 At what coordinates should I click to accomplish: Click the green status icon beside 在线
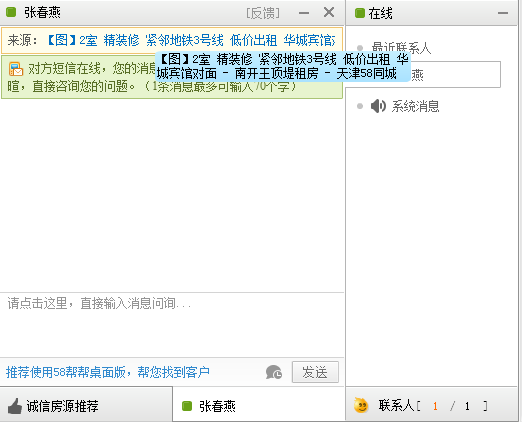360,13
